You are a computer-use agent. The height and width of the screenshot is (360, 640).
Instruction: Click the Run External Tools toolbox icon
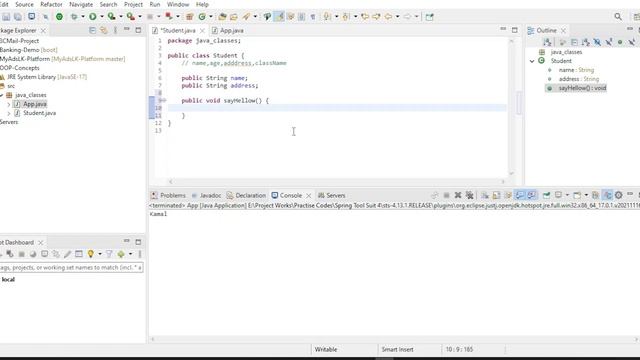point(130,17)
